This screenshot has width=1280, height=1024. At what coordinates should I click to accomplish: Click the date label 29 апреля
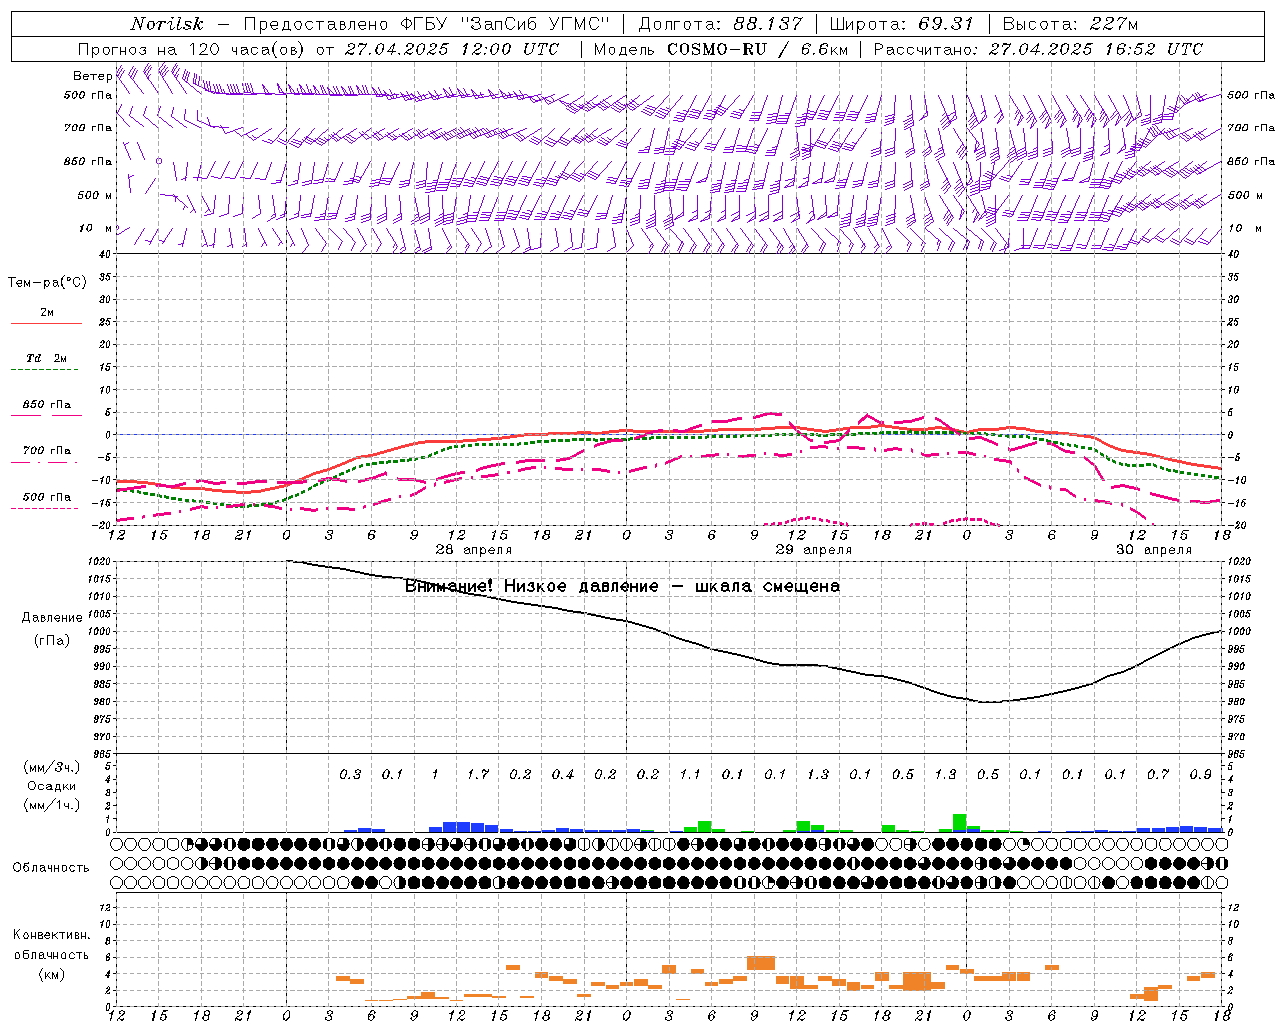(x=814, y=550)
